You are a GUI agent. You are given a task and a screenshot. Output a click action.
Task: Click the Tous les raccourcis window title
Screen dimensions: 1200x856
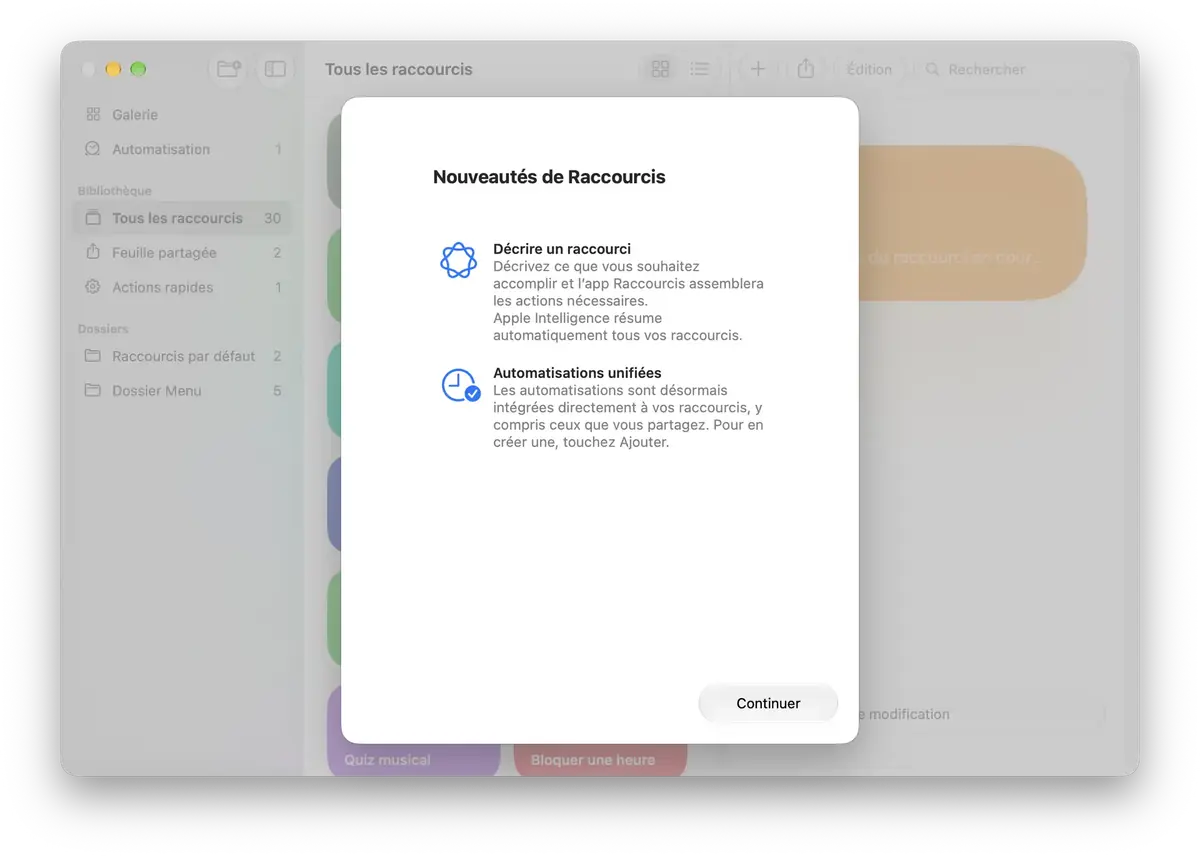point(398,69)
